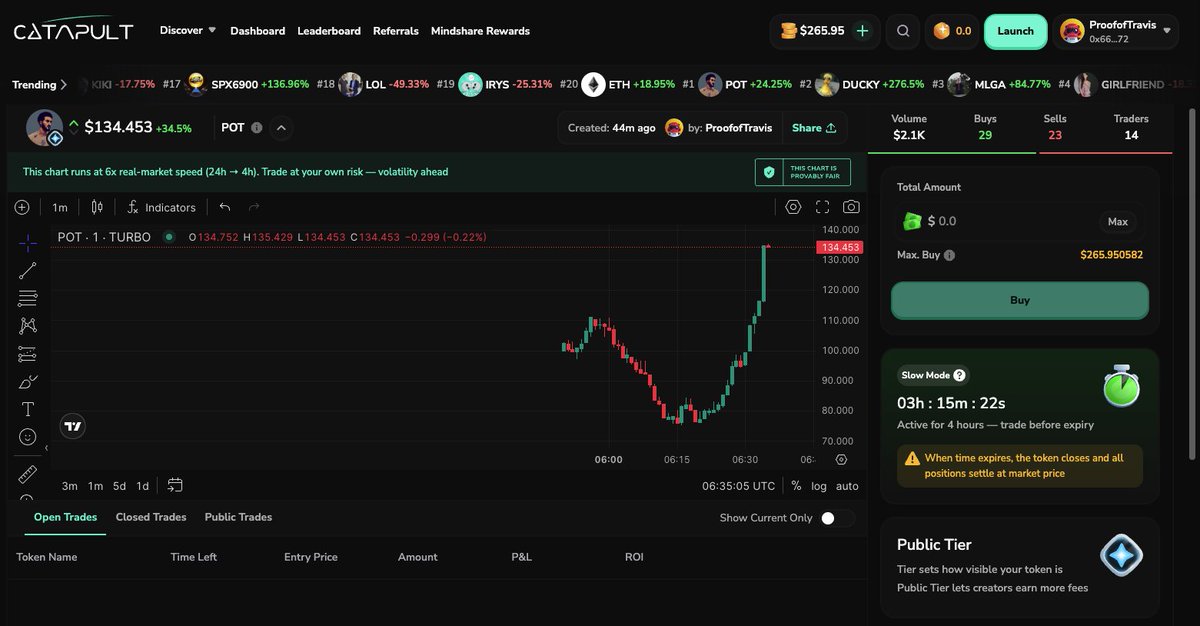The image size is (1200, 626).
Task: Take a chart snapshot with camera icon
Action: [851, 207]
